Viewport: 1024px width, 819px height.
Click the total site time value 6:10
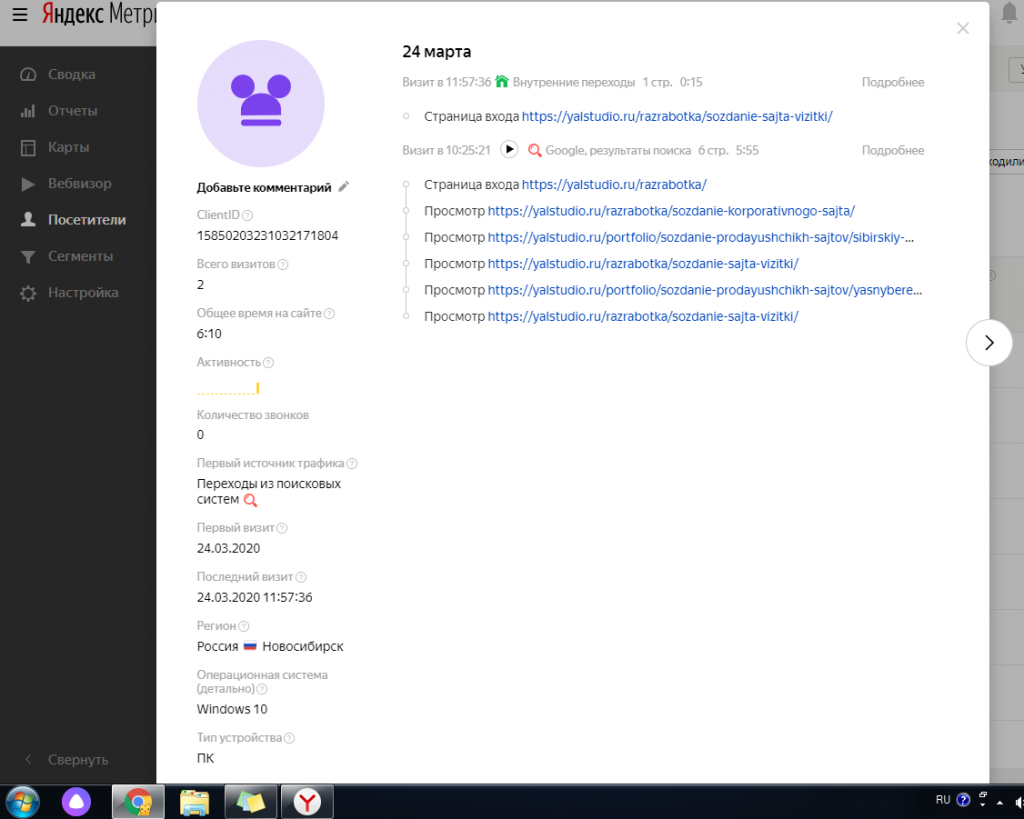tap(209, 334)
